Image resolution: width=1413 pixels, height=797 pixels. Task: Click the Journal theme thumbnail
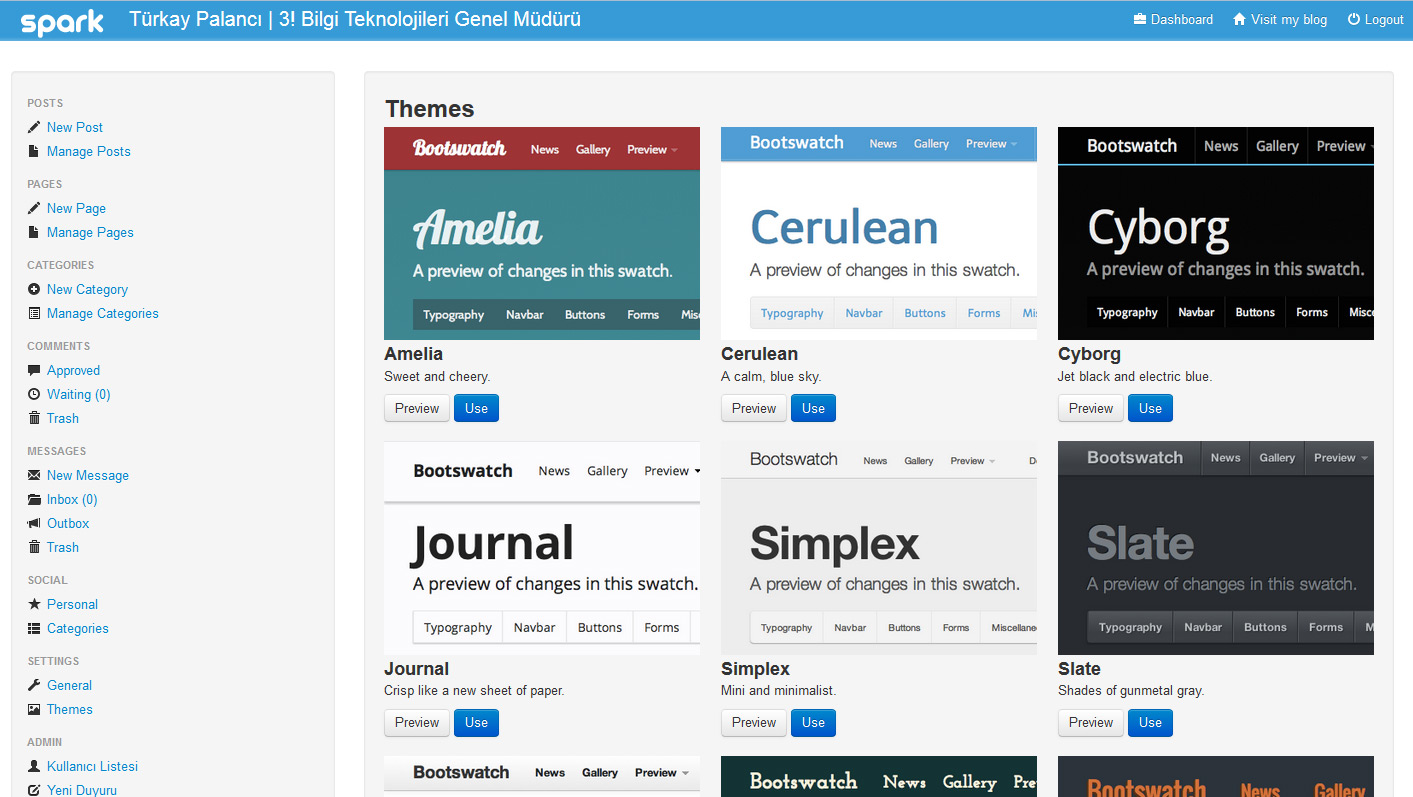[x=542, y=548]
